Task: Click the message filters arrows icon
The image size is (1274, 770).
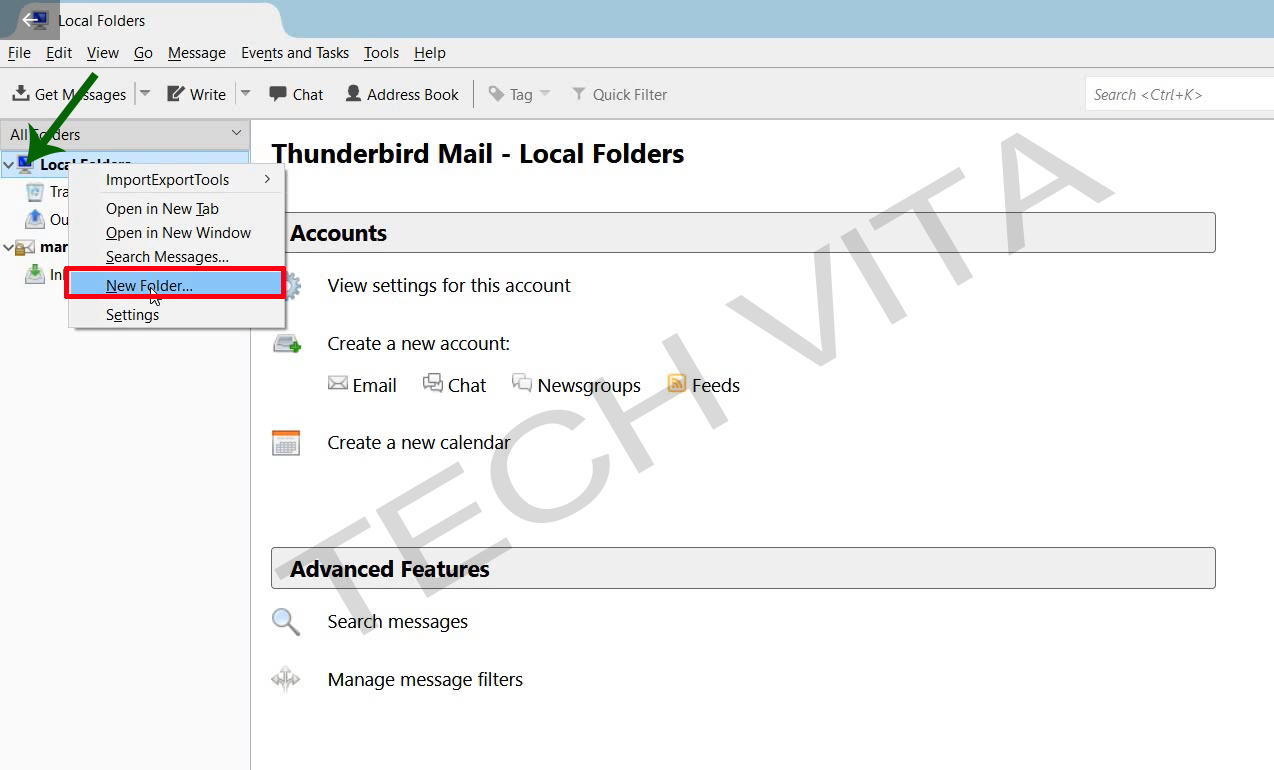Action: coord(286,680)
